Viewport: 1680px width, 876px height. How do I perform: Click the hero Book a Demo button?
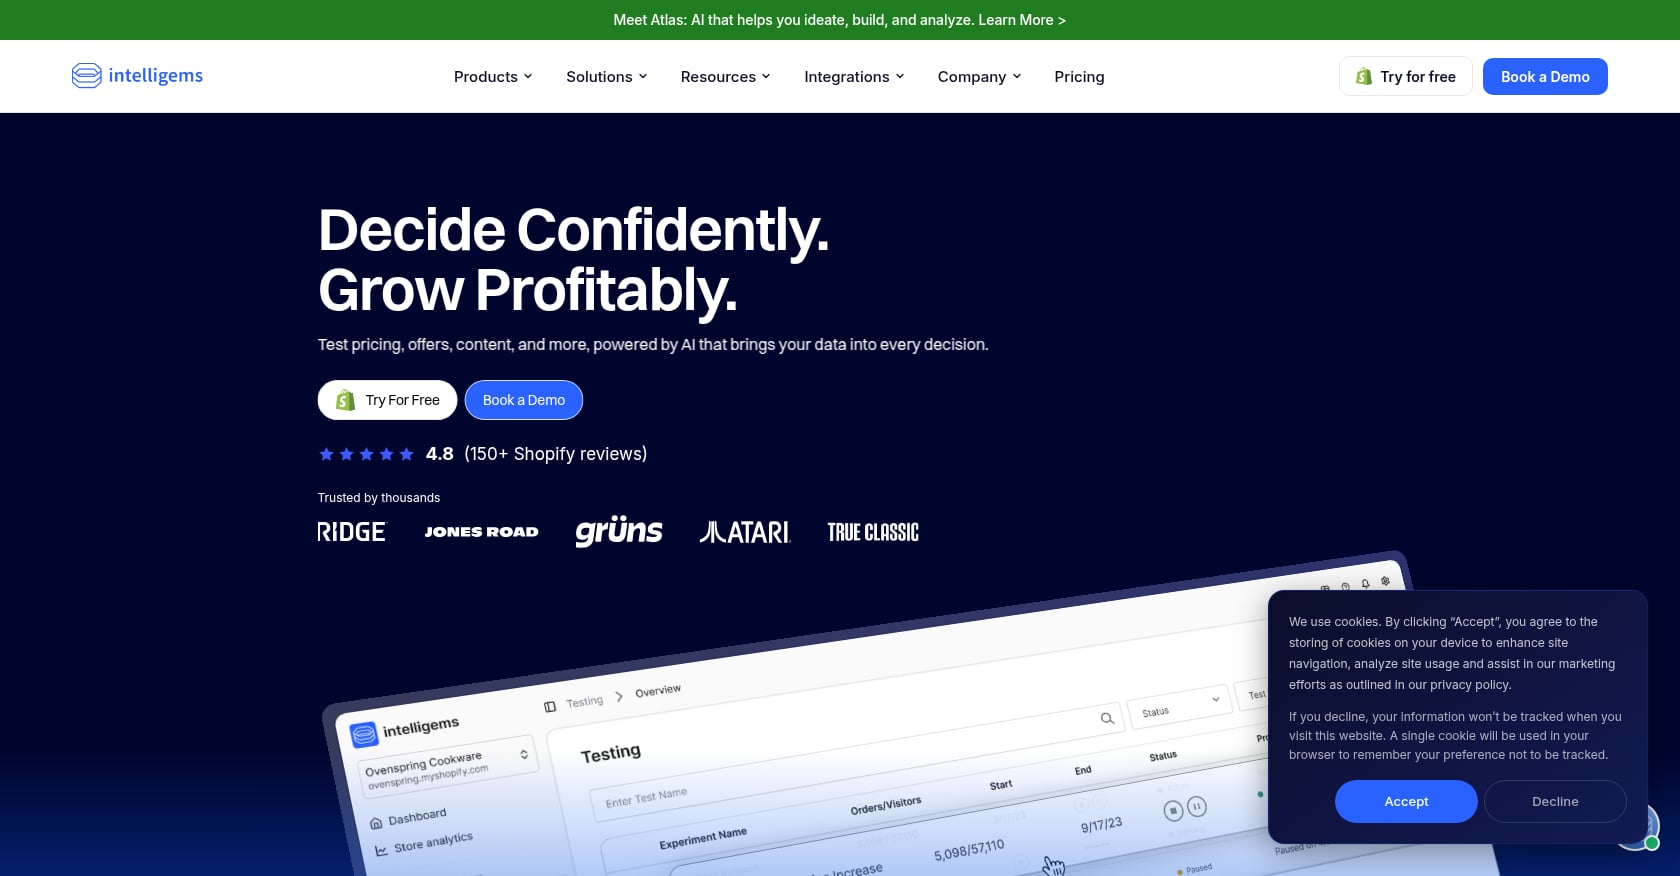click(524, 400)
